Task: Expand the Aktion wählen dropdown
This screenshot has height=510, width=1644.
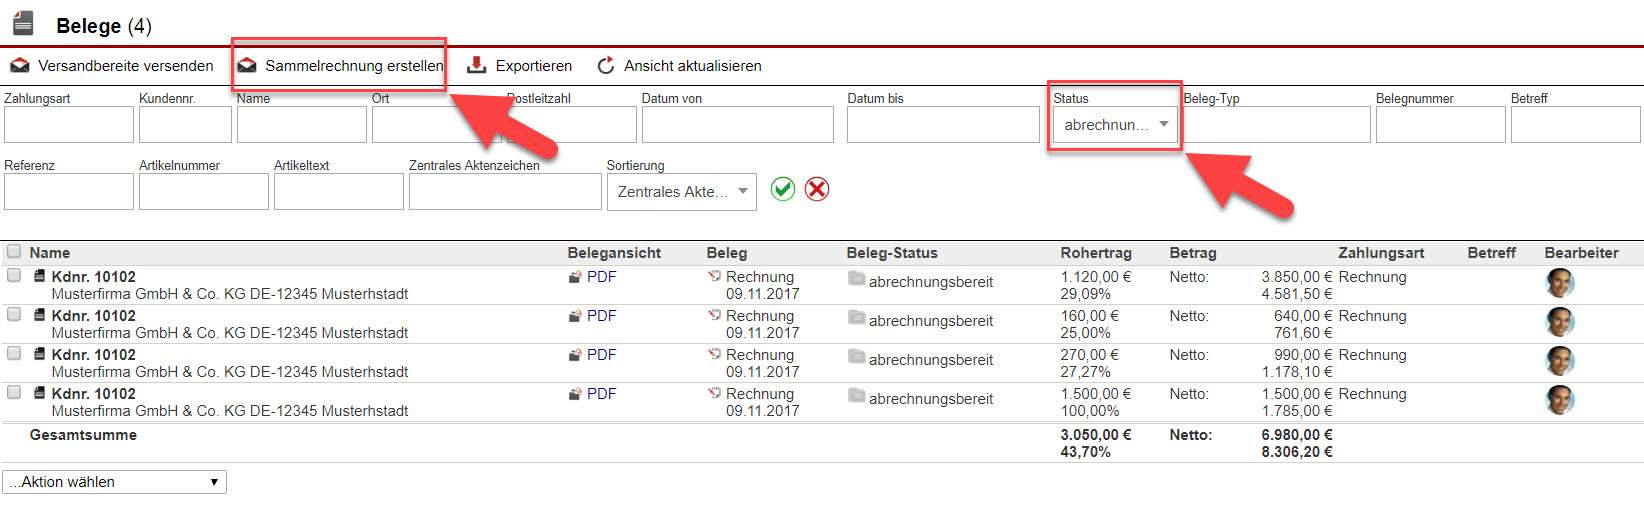Action: click(114, 482)
